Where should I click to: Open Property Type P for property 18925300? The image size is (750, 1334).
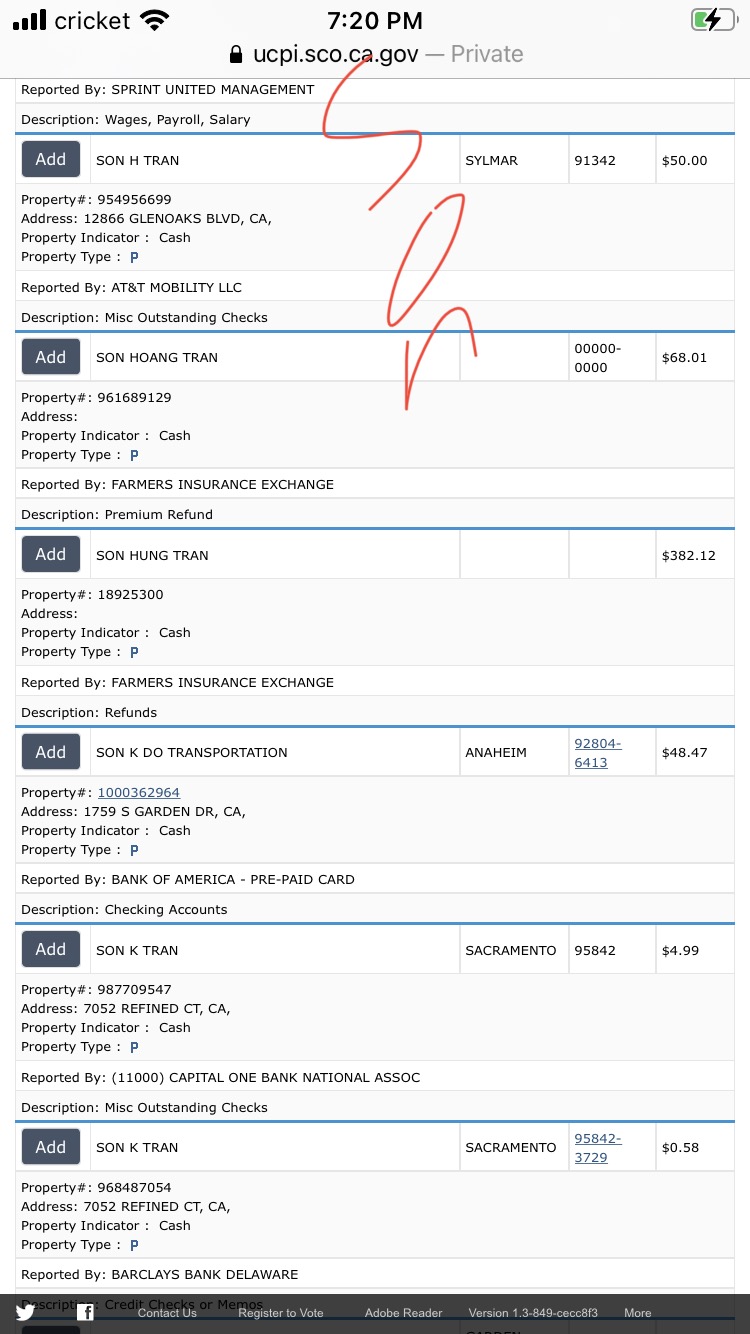point(134,652)
